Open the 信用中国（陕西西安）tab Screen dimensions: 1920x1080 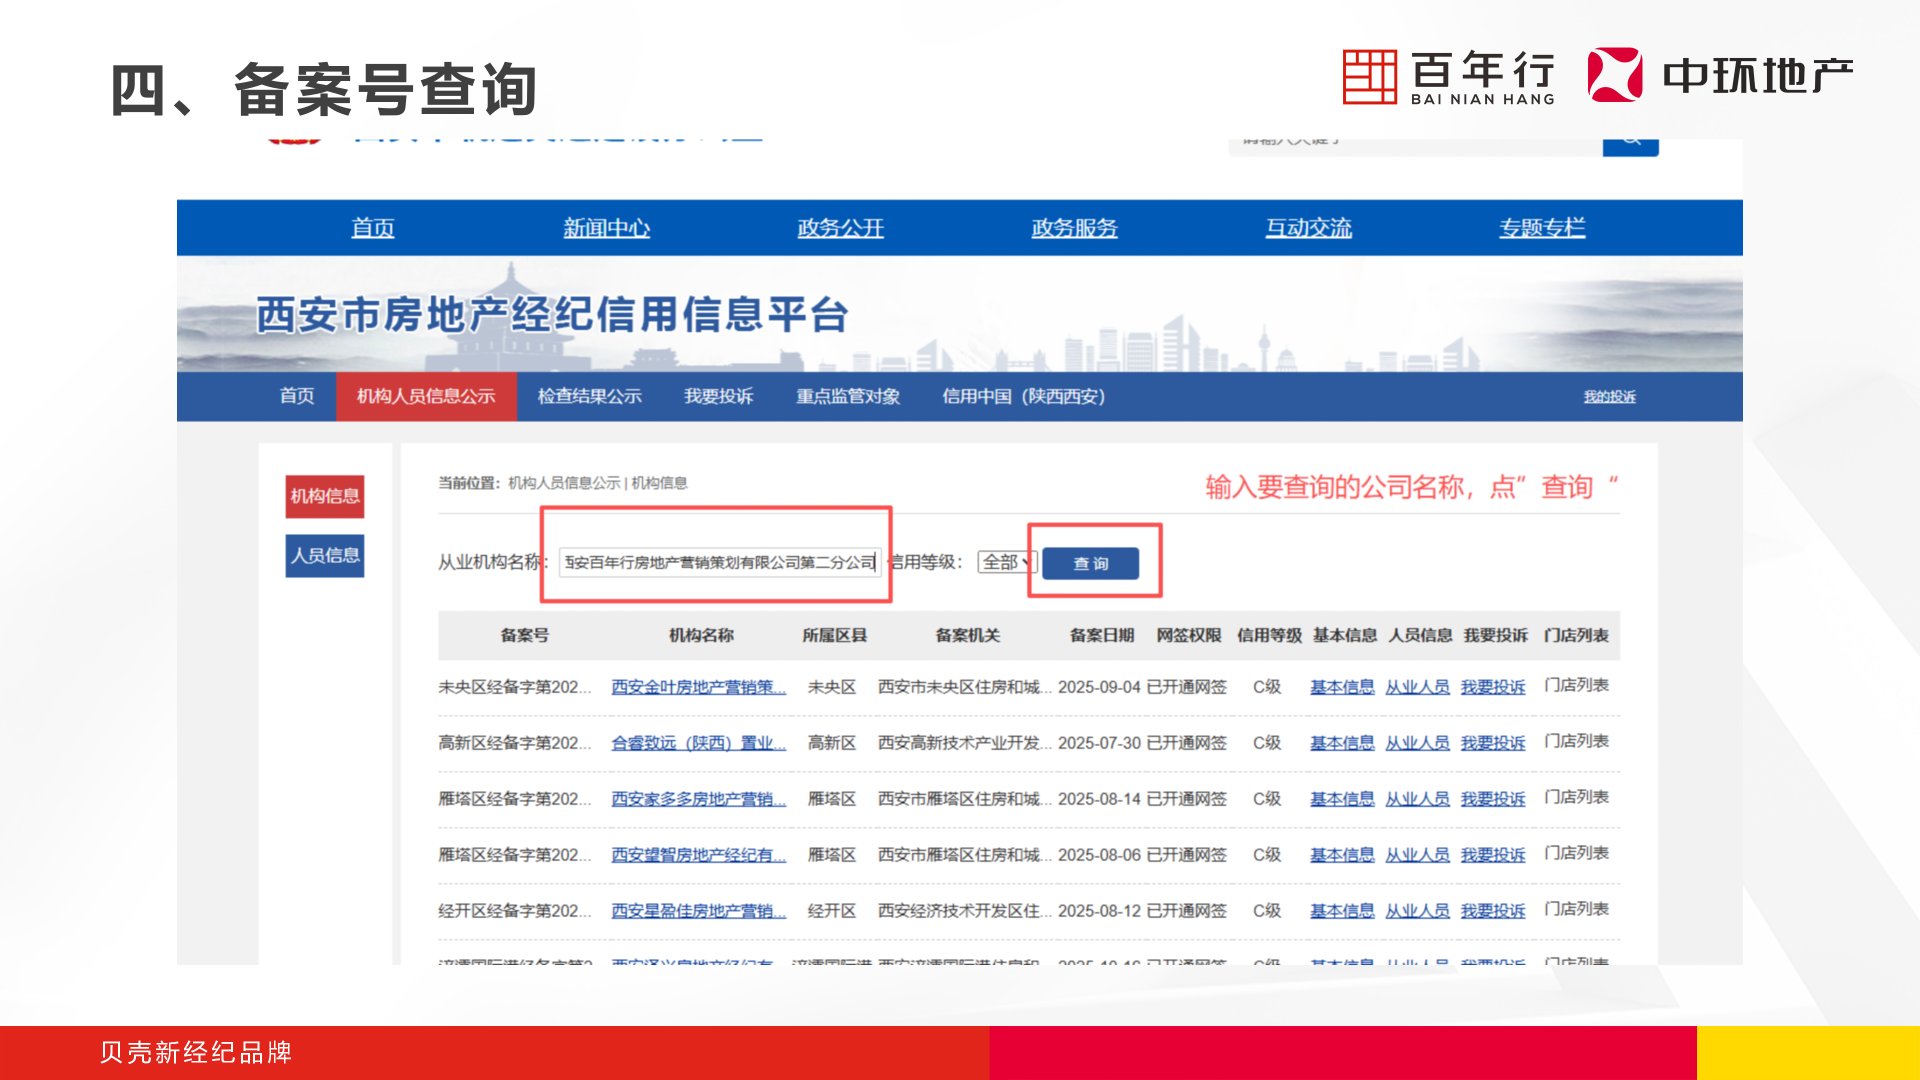pos(1023,396)
